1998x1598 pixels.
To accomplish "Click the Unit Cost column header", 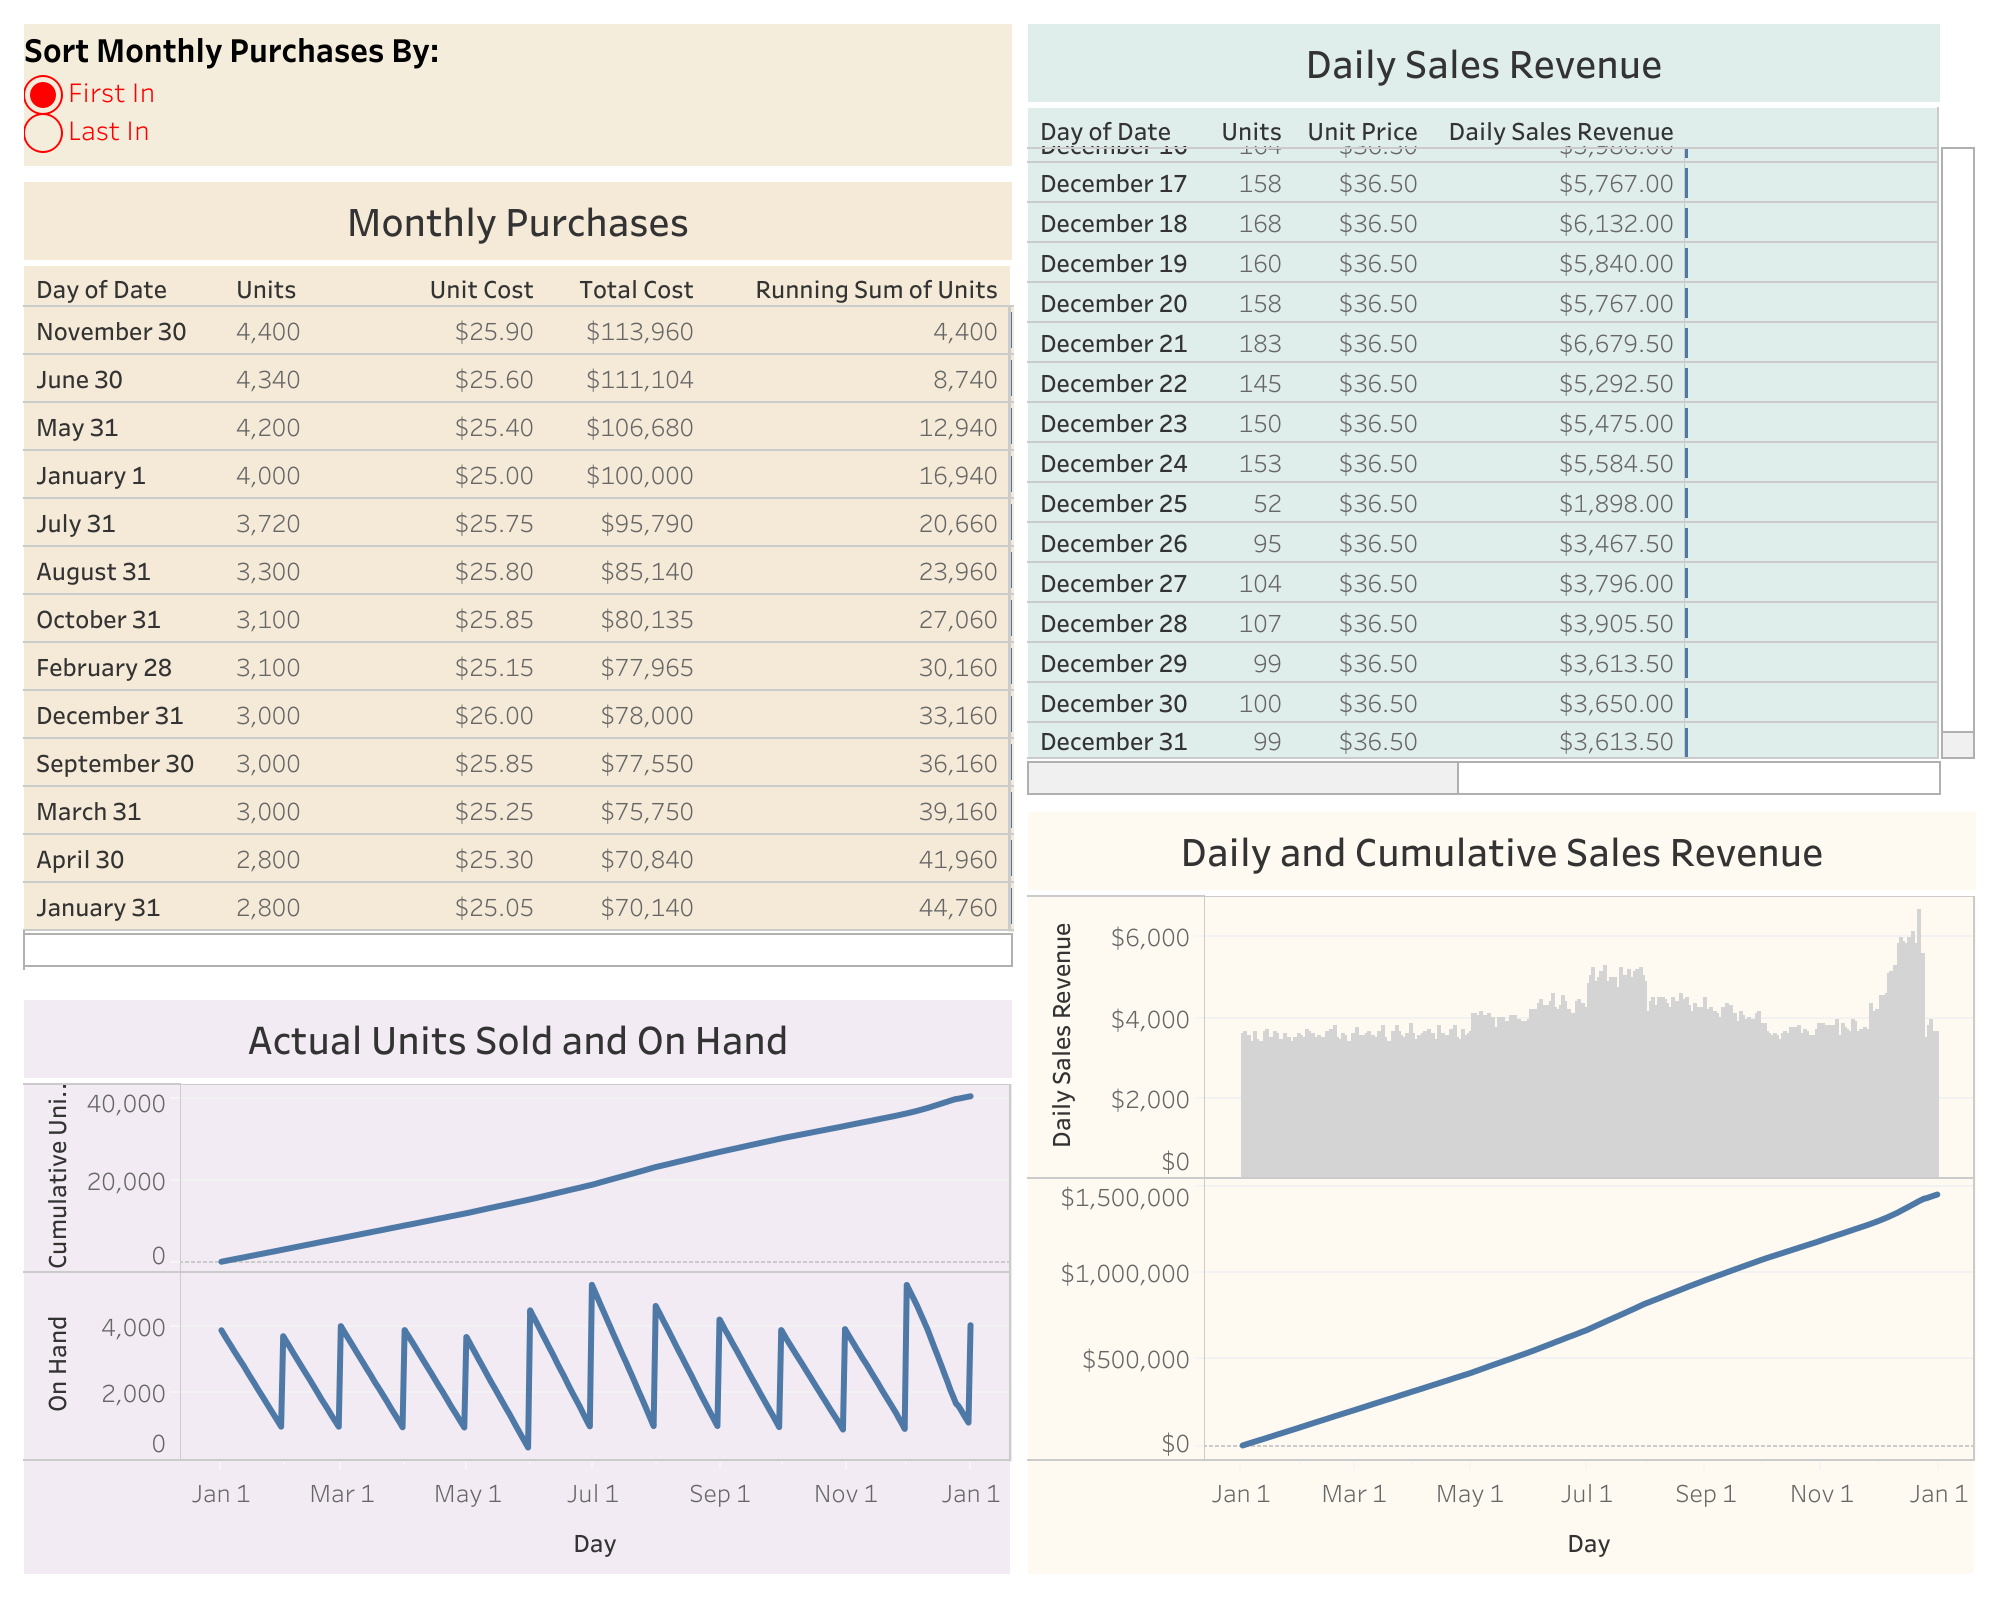I will pyautogui.click(x=481, y=290).
